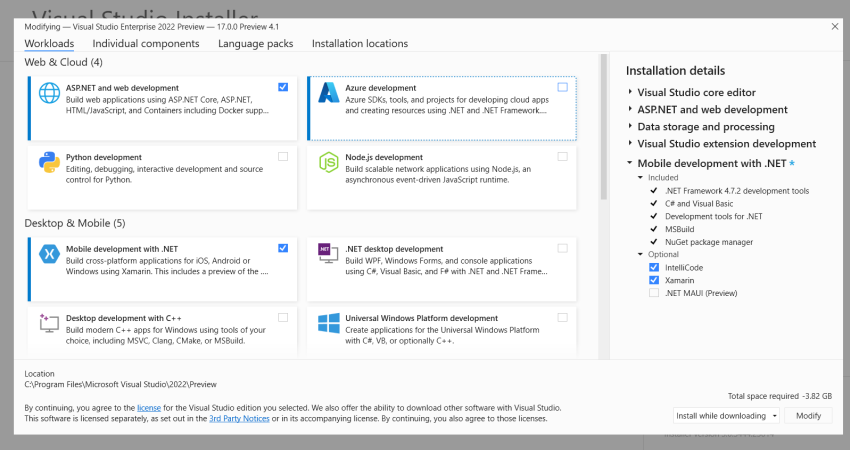The height and width of the screenshot is (450, 850).
Task: Click the workloads list vertical scrollbar
Action: click(603, 127)
